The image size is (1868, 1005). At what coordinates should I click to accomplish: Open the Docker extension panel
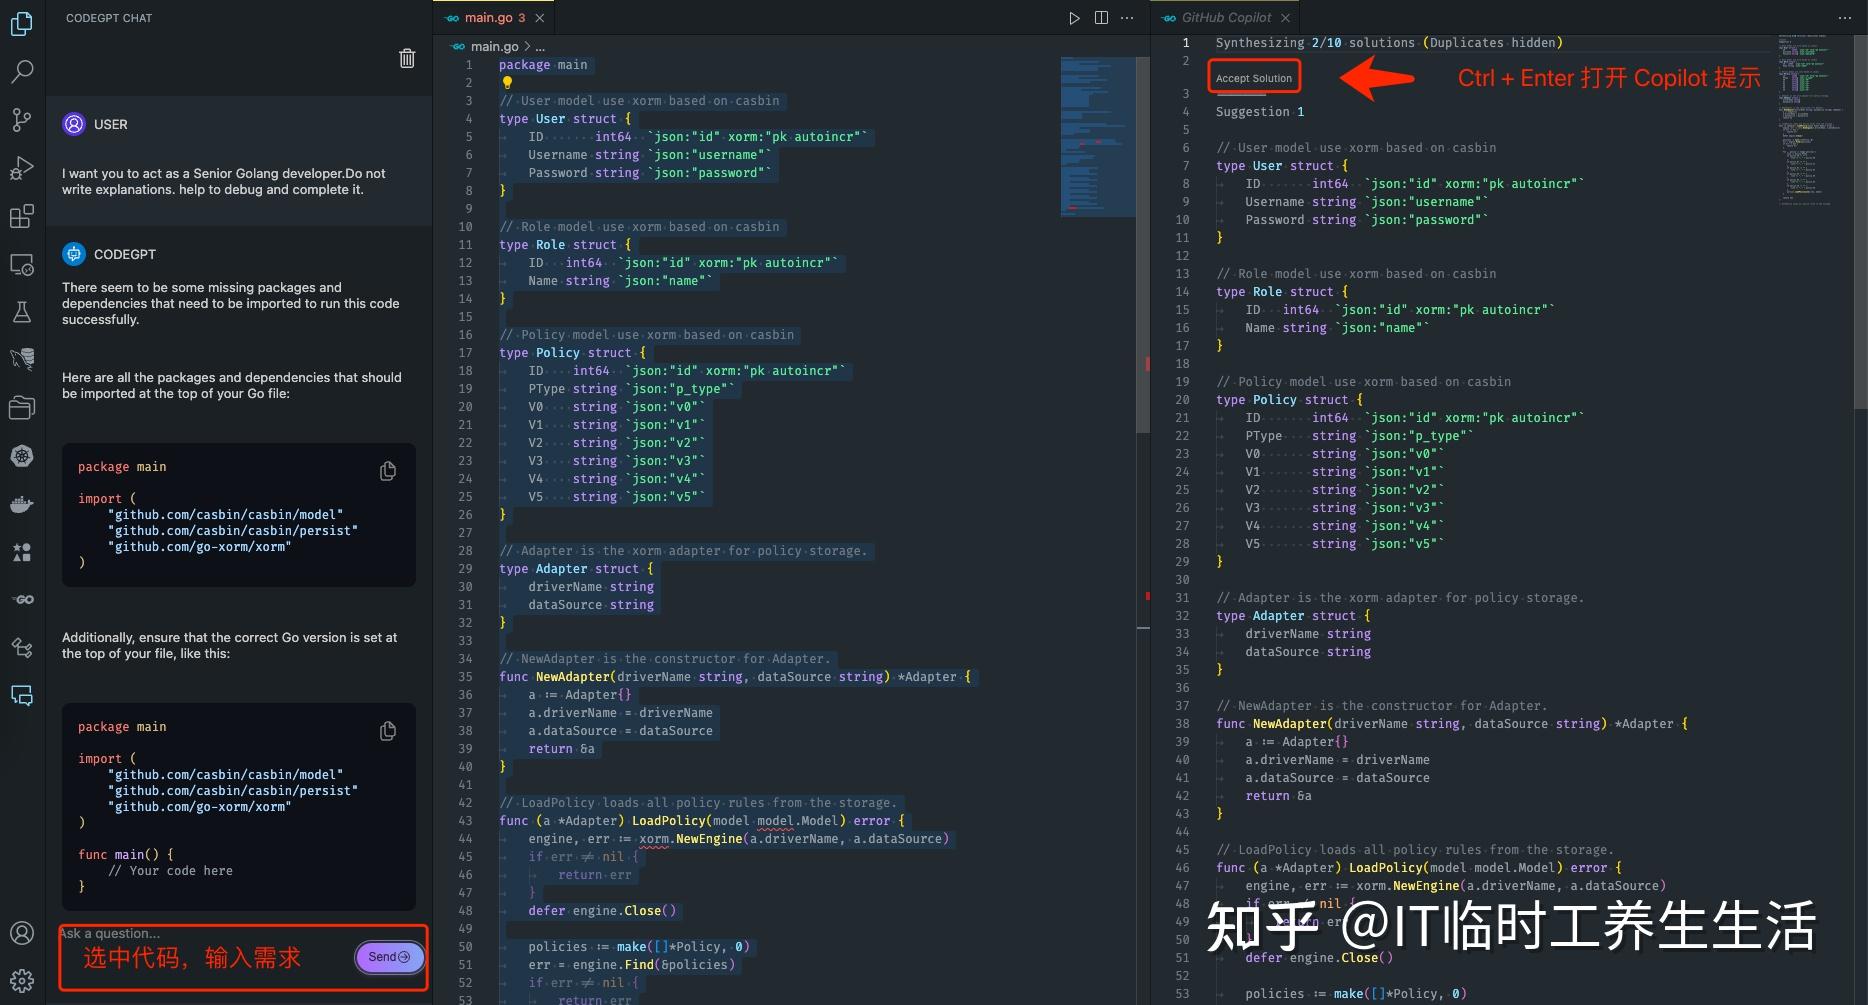[x=23, y=503]
